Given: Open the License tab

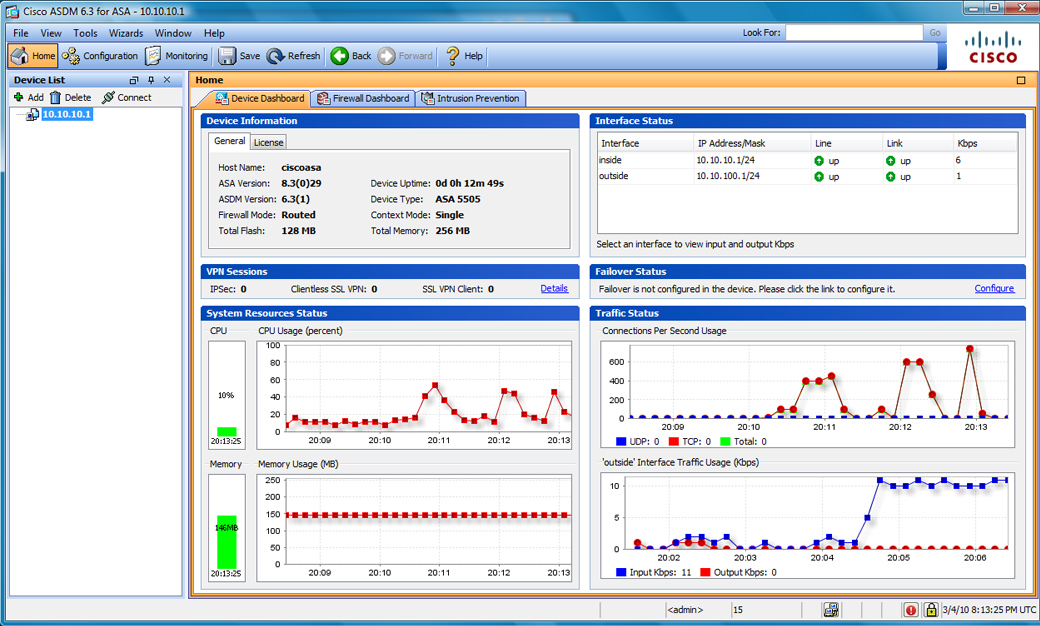Looking at the screenshot, I should coord(268,142).
